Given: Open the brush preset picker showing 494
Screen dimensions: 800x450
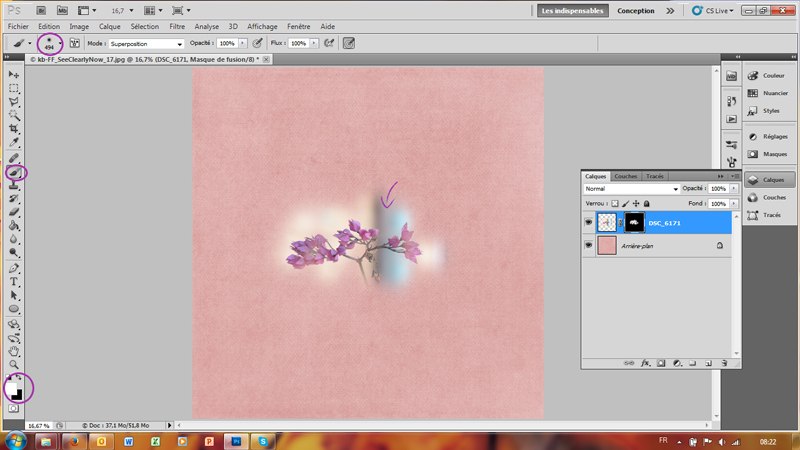Looking at the screenshot, I should pos(49,44).
